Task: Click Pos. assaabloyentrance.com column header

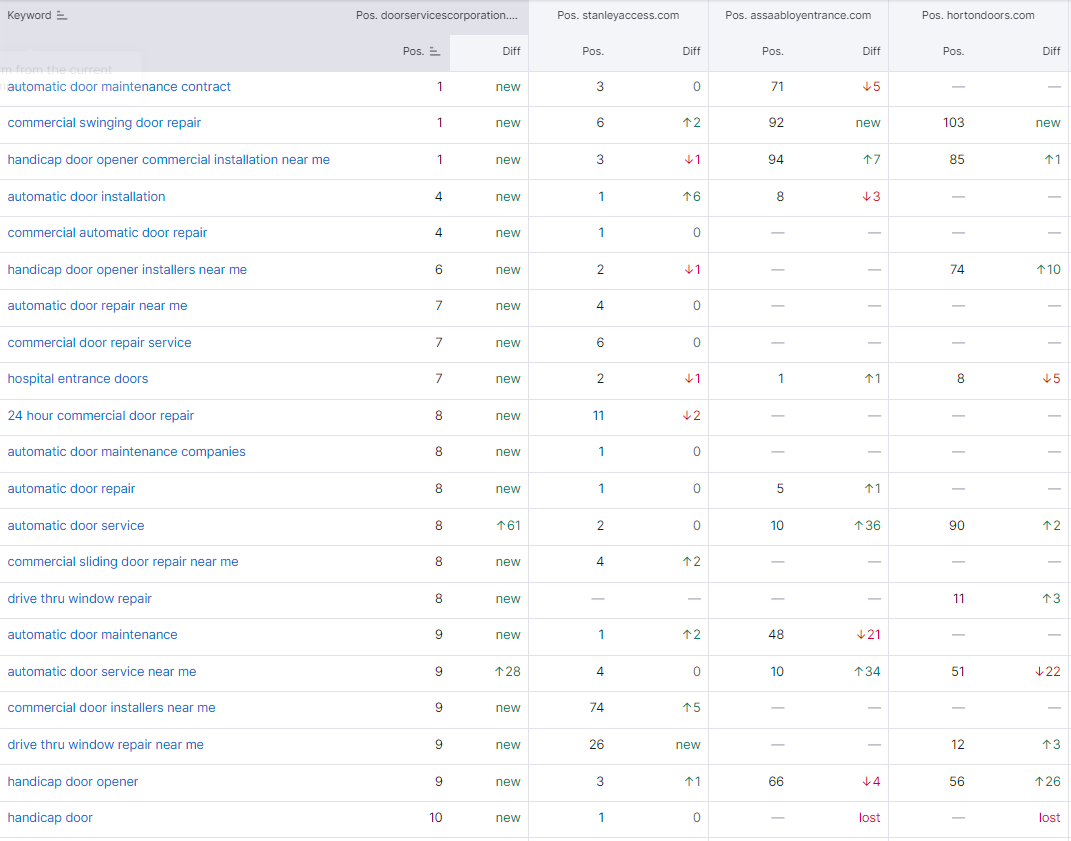Action: (798, 15)
